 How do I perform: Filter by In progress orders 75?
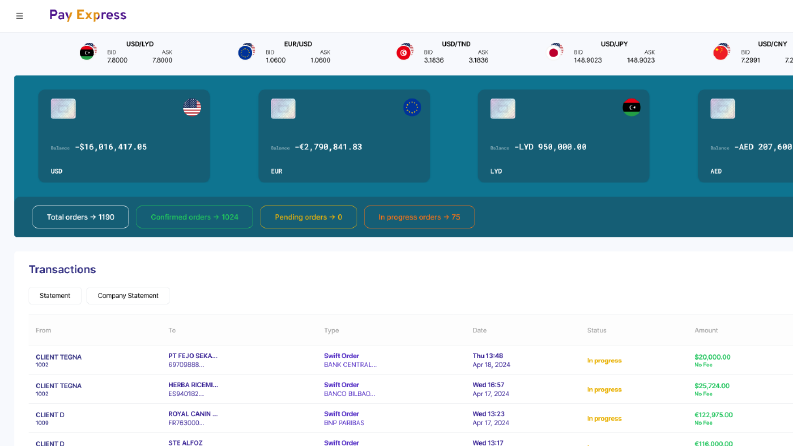pos(419,217)
